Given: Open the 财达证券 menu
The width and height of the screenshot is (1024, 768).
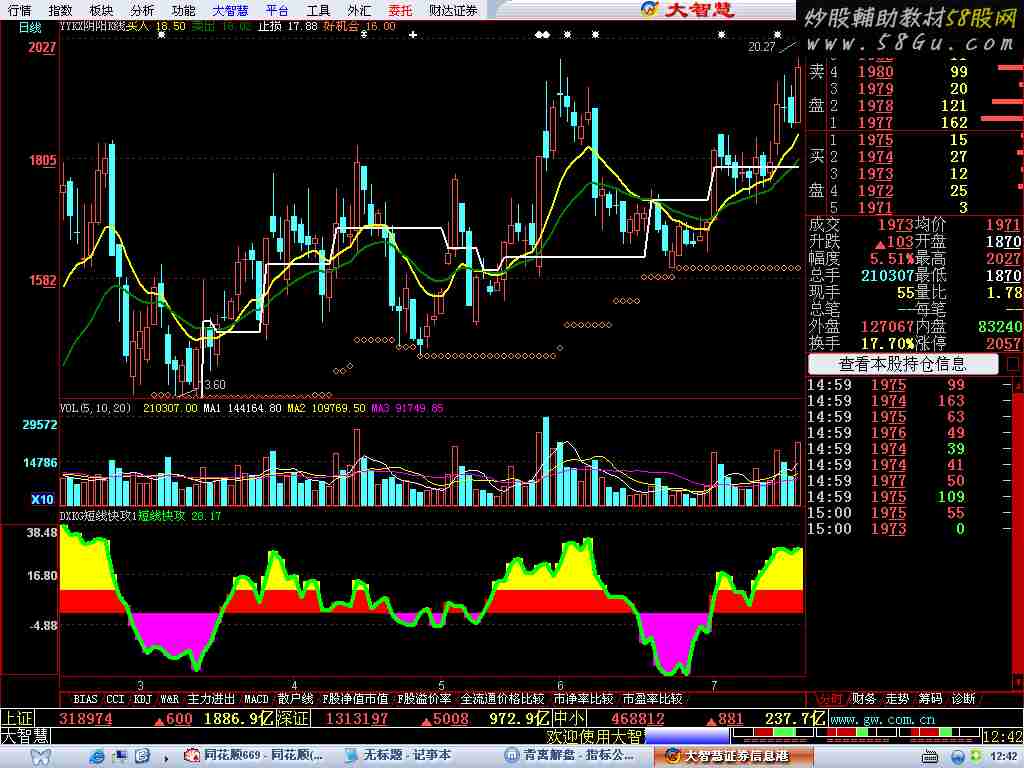Looking at the screenshot, I should click(453, 10).
